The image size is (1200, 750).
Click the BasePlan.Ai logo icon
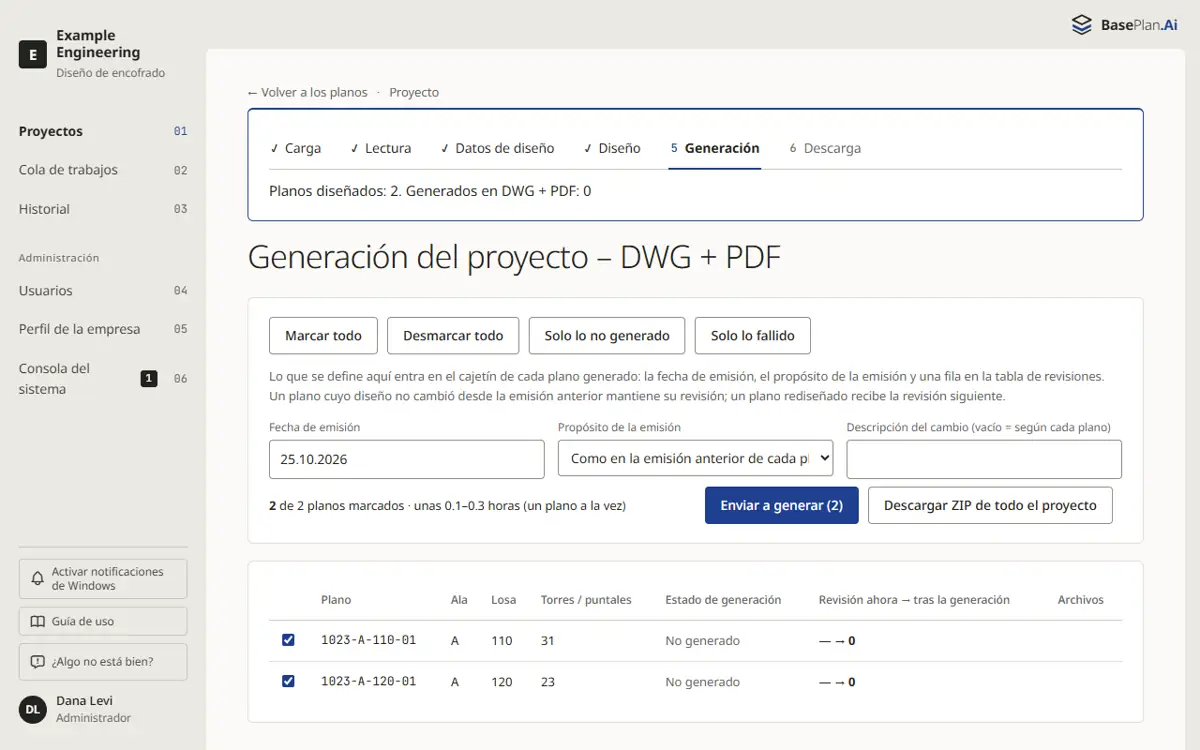point(1081,25)
